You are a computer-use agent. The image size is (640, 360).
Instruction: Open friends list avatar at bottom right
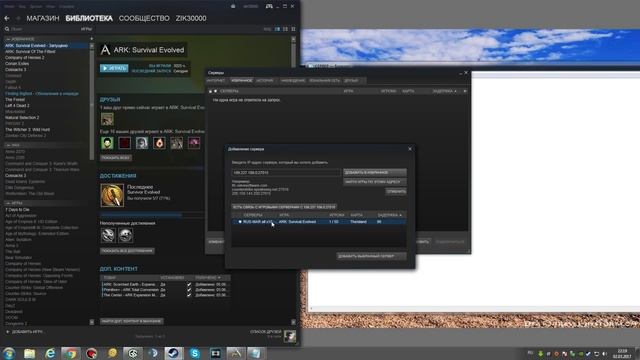(290, 336)
